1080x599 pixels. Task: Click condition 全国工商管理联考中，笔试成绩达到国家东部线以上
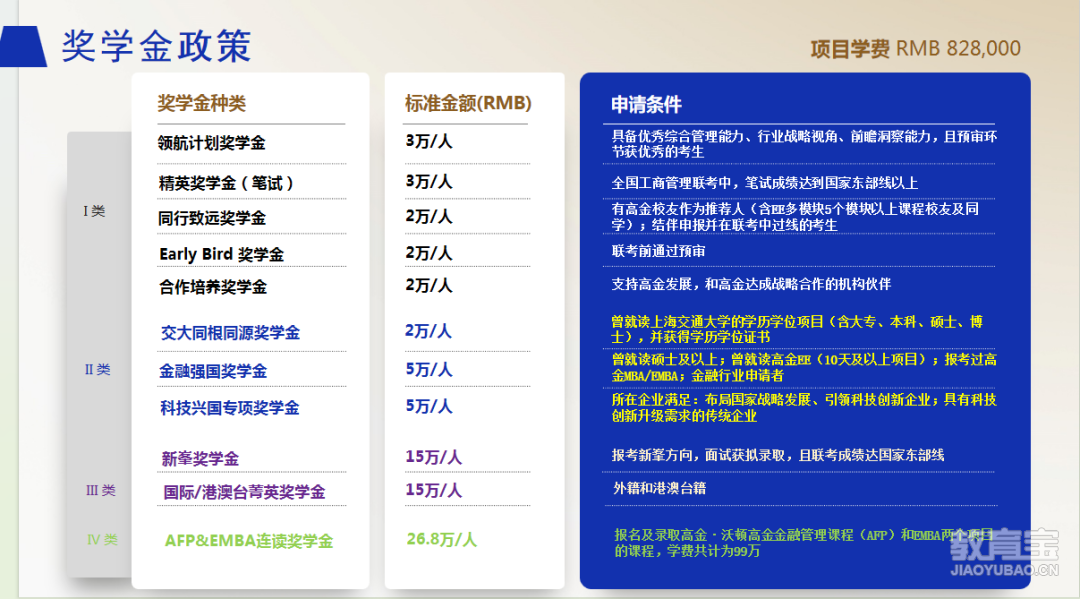coord(765,183)
